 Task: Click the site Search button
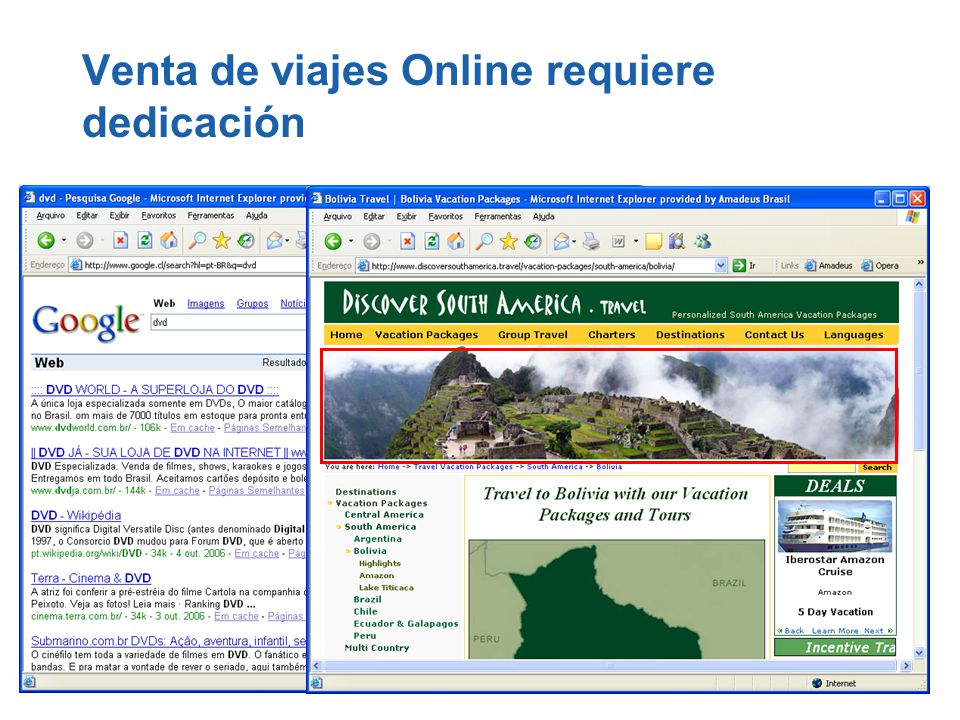[x=877, y=468]
